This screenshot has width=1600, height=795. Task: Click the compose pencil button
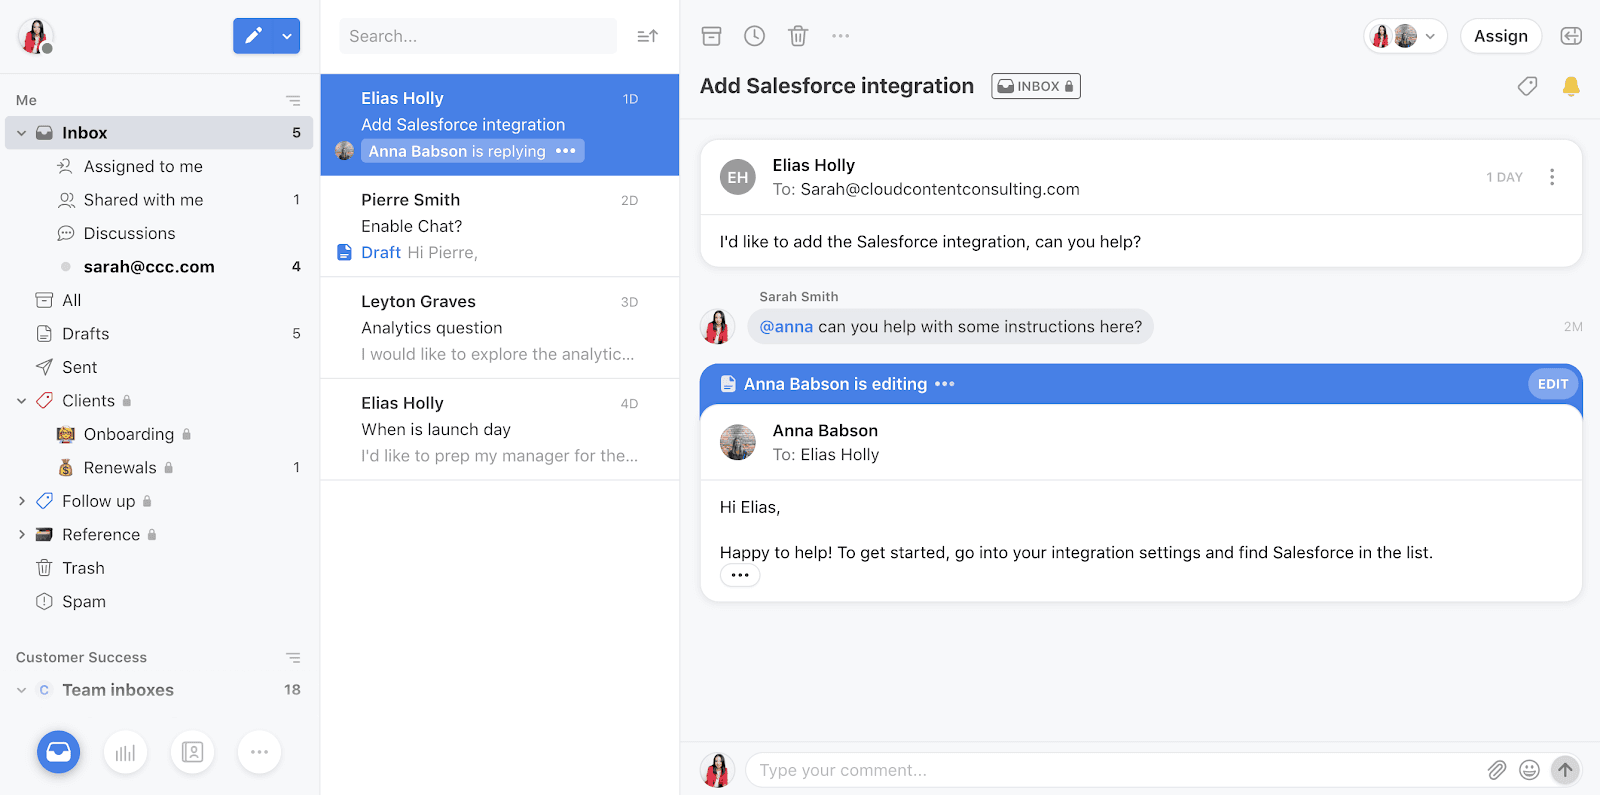pyautogui.click(x=254, y=36)
